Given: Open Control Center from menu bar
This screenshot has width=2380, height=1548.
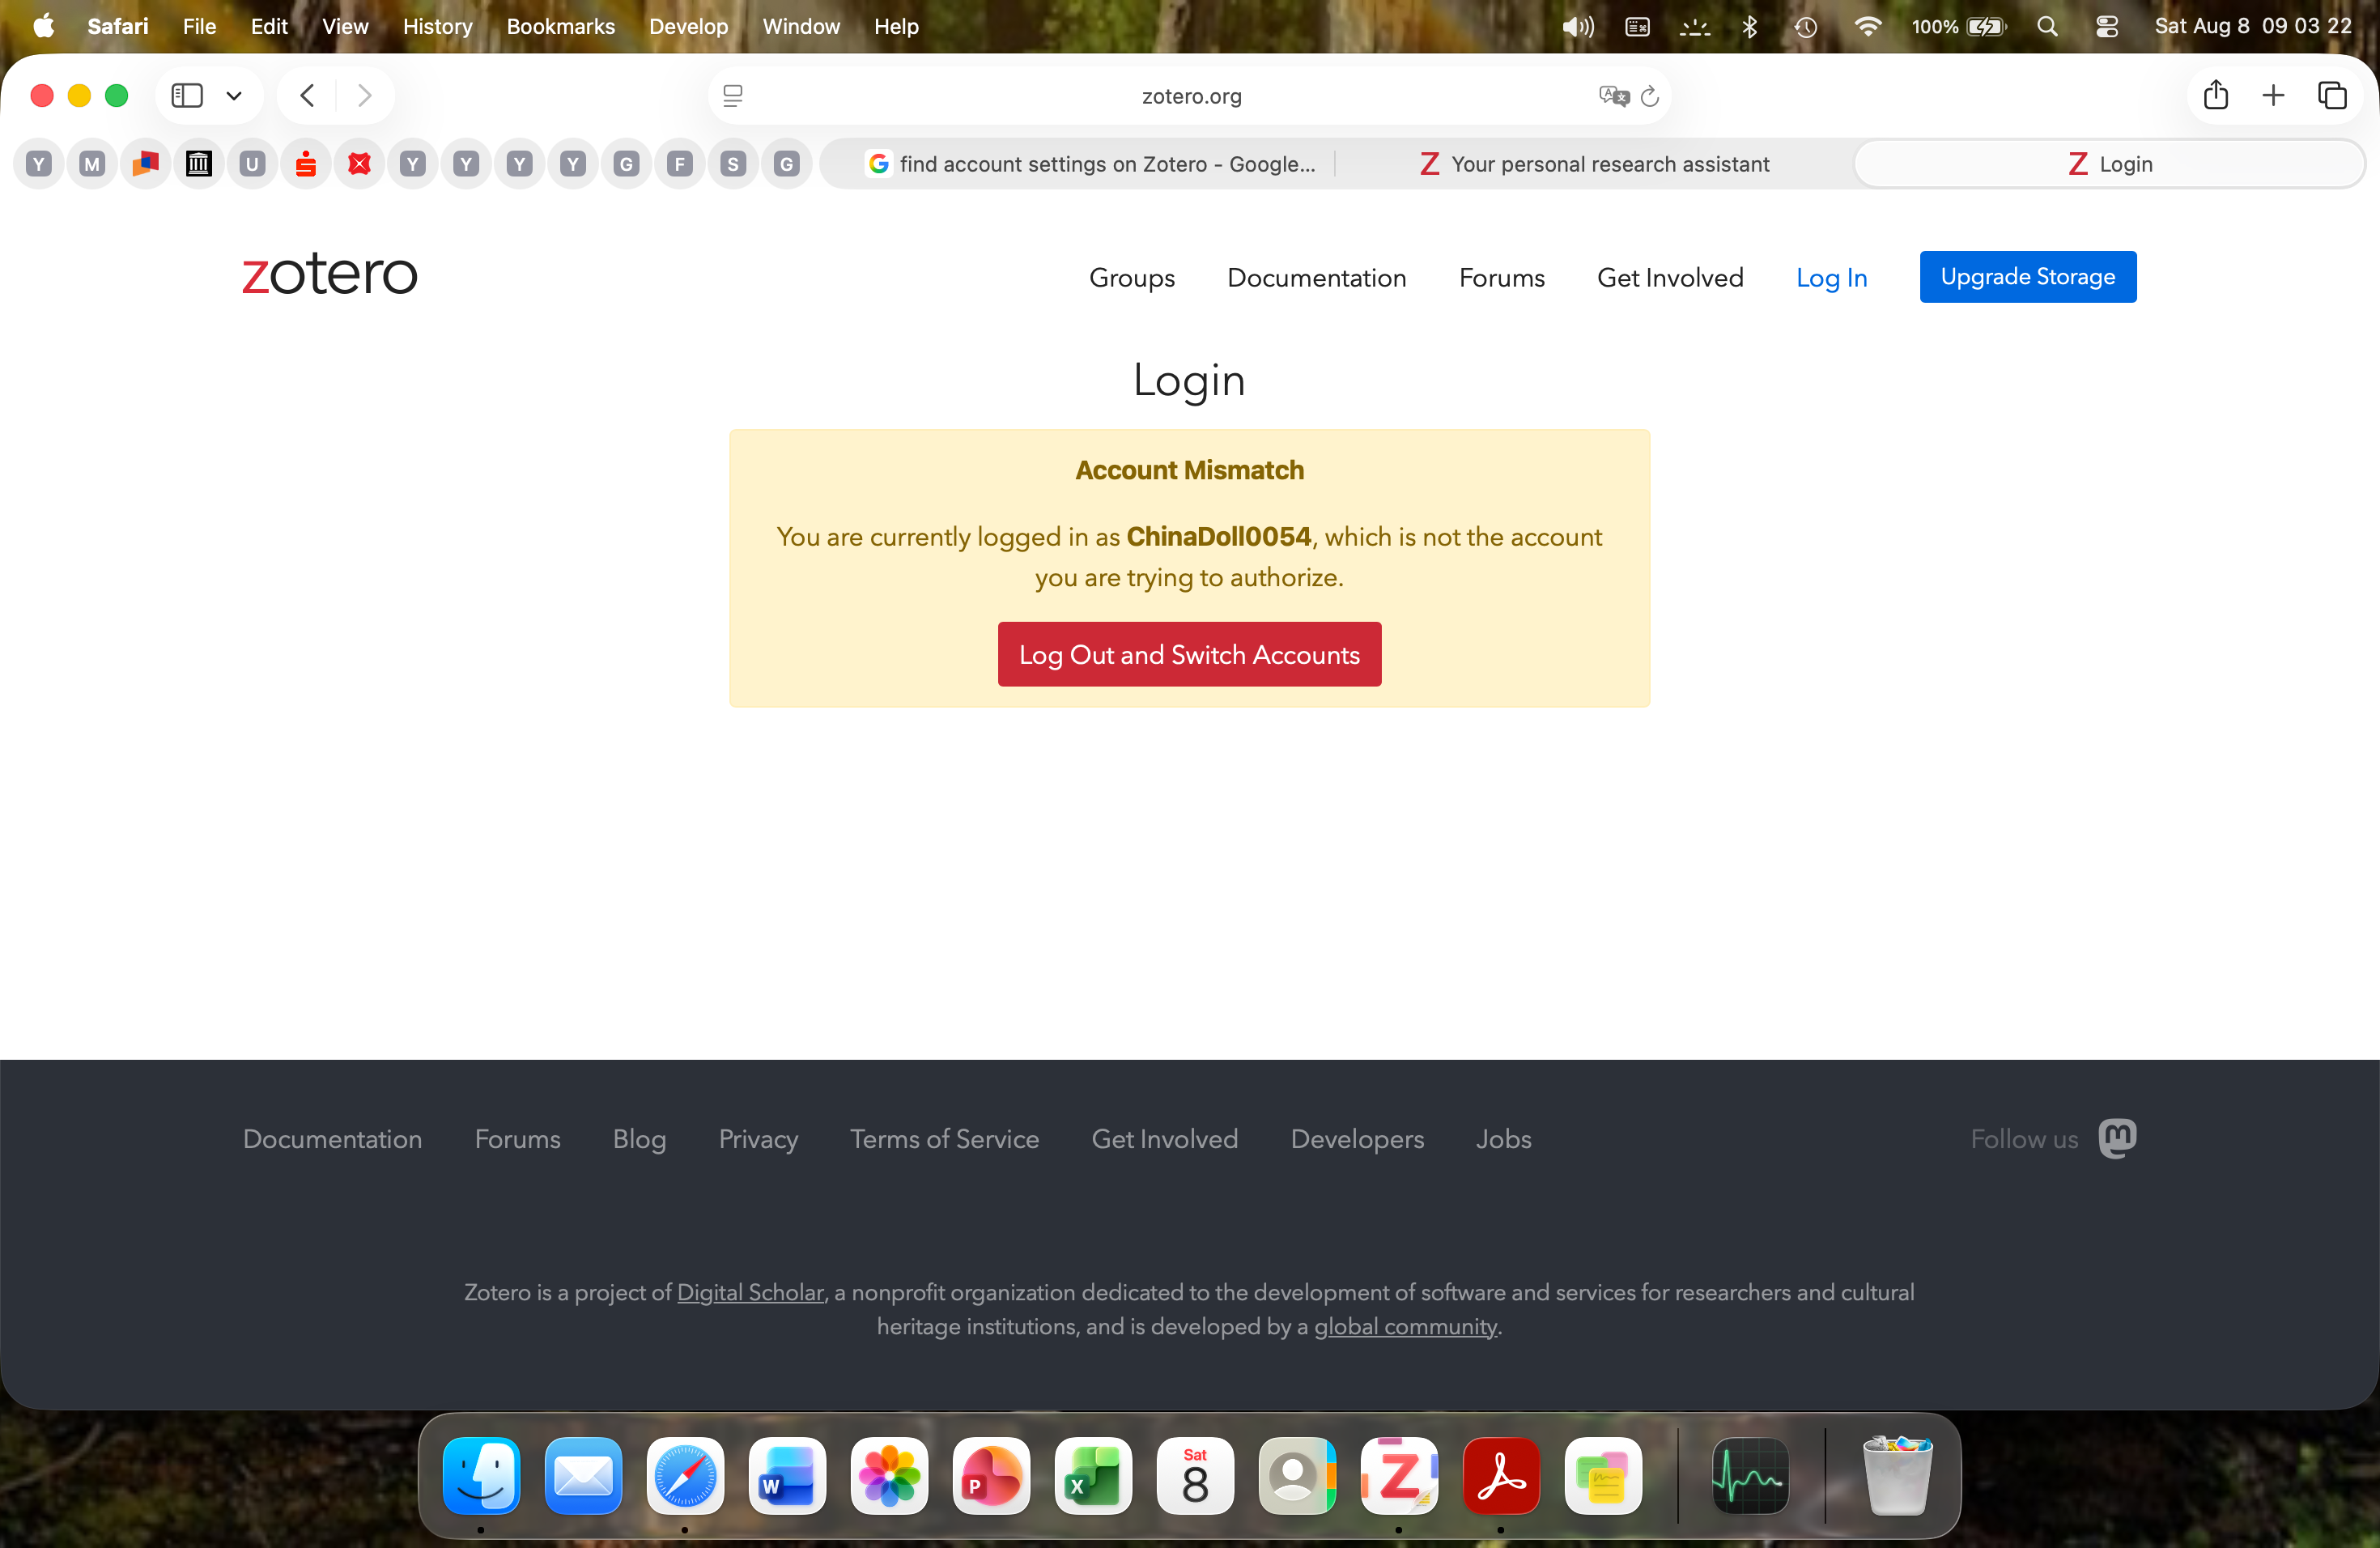Looking at the screenshot, I should point(2107,27).
